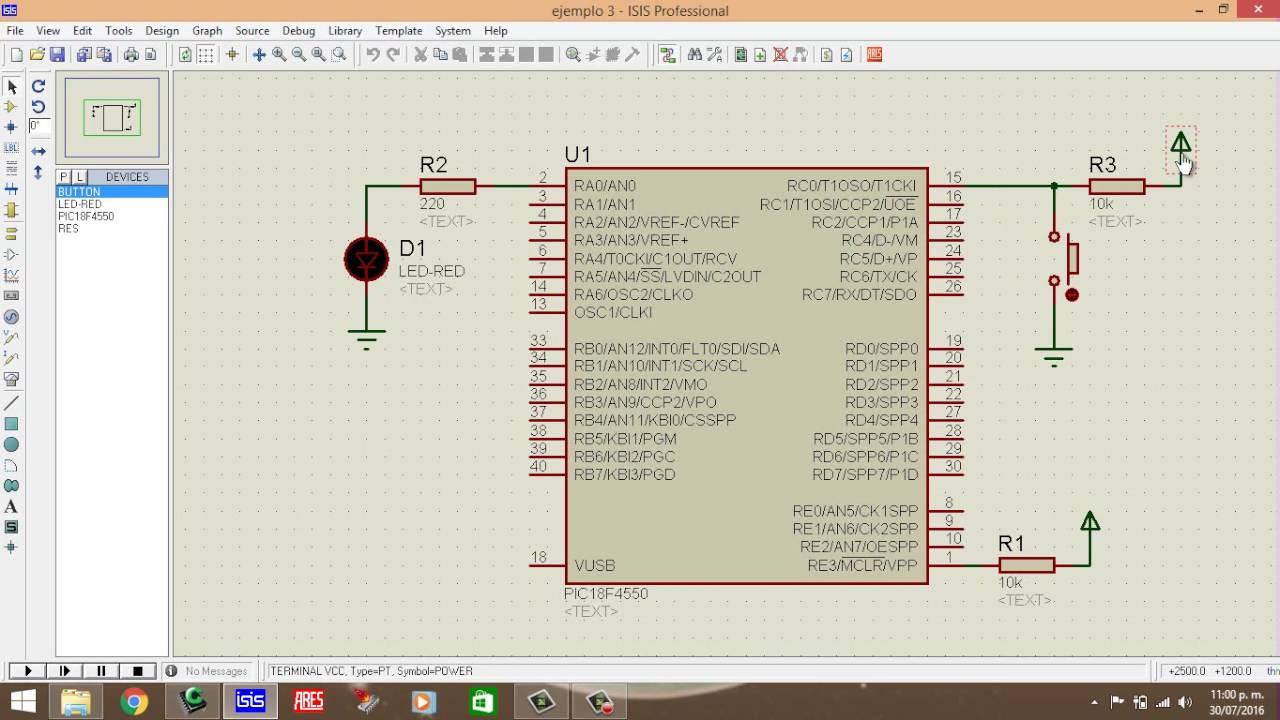Click the Cut scissors icon
Viewport: 1280px width, 720px height.
coord(420,55)
